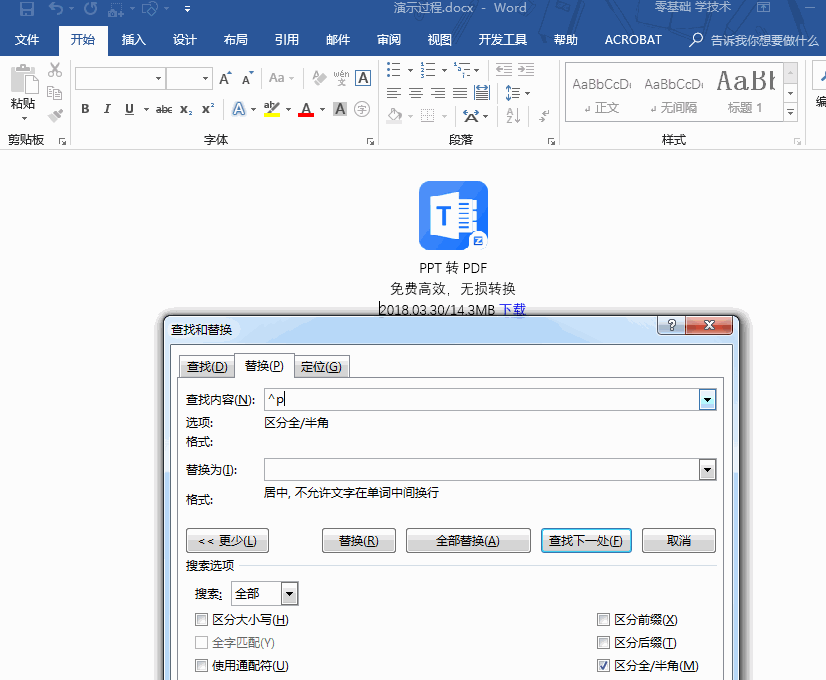Justify paragraph text
This screenshot has height=680, width=826.
coord(460,93)
